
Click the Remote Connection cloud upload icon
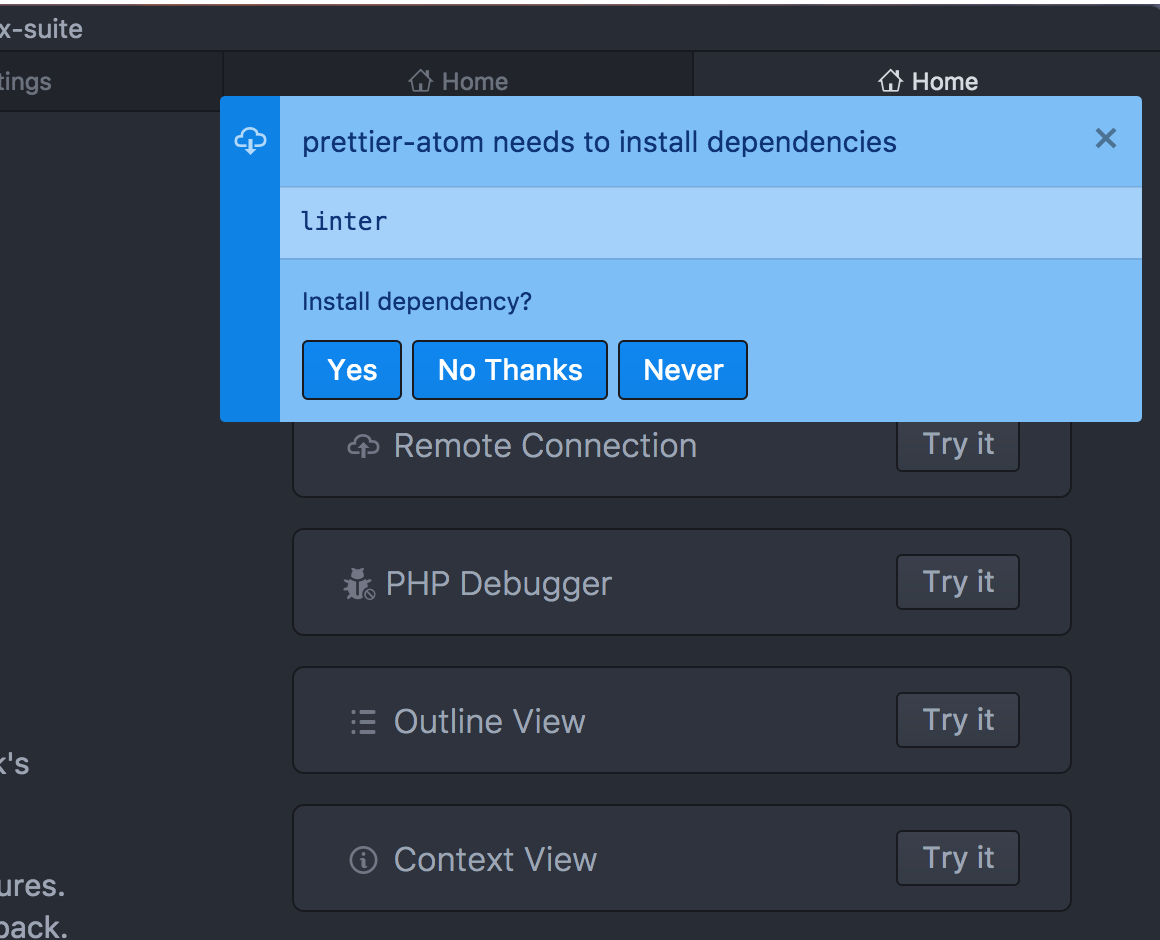(x=363, y=446)
